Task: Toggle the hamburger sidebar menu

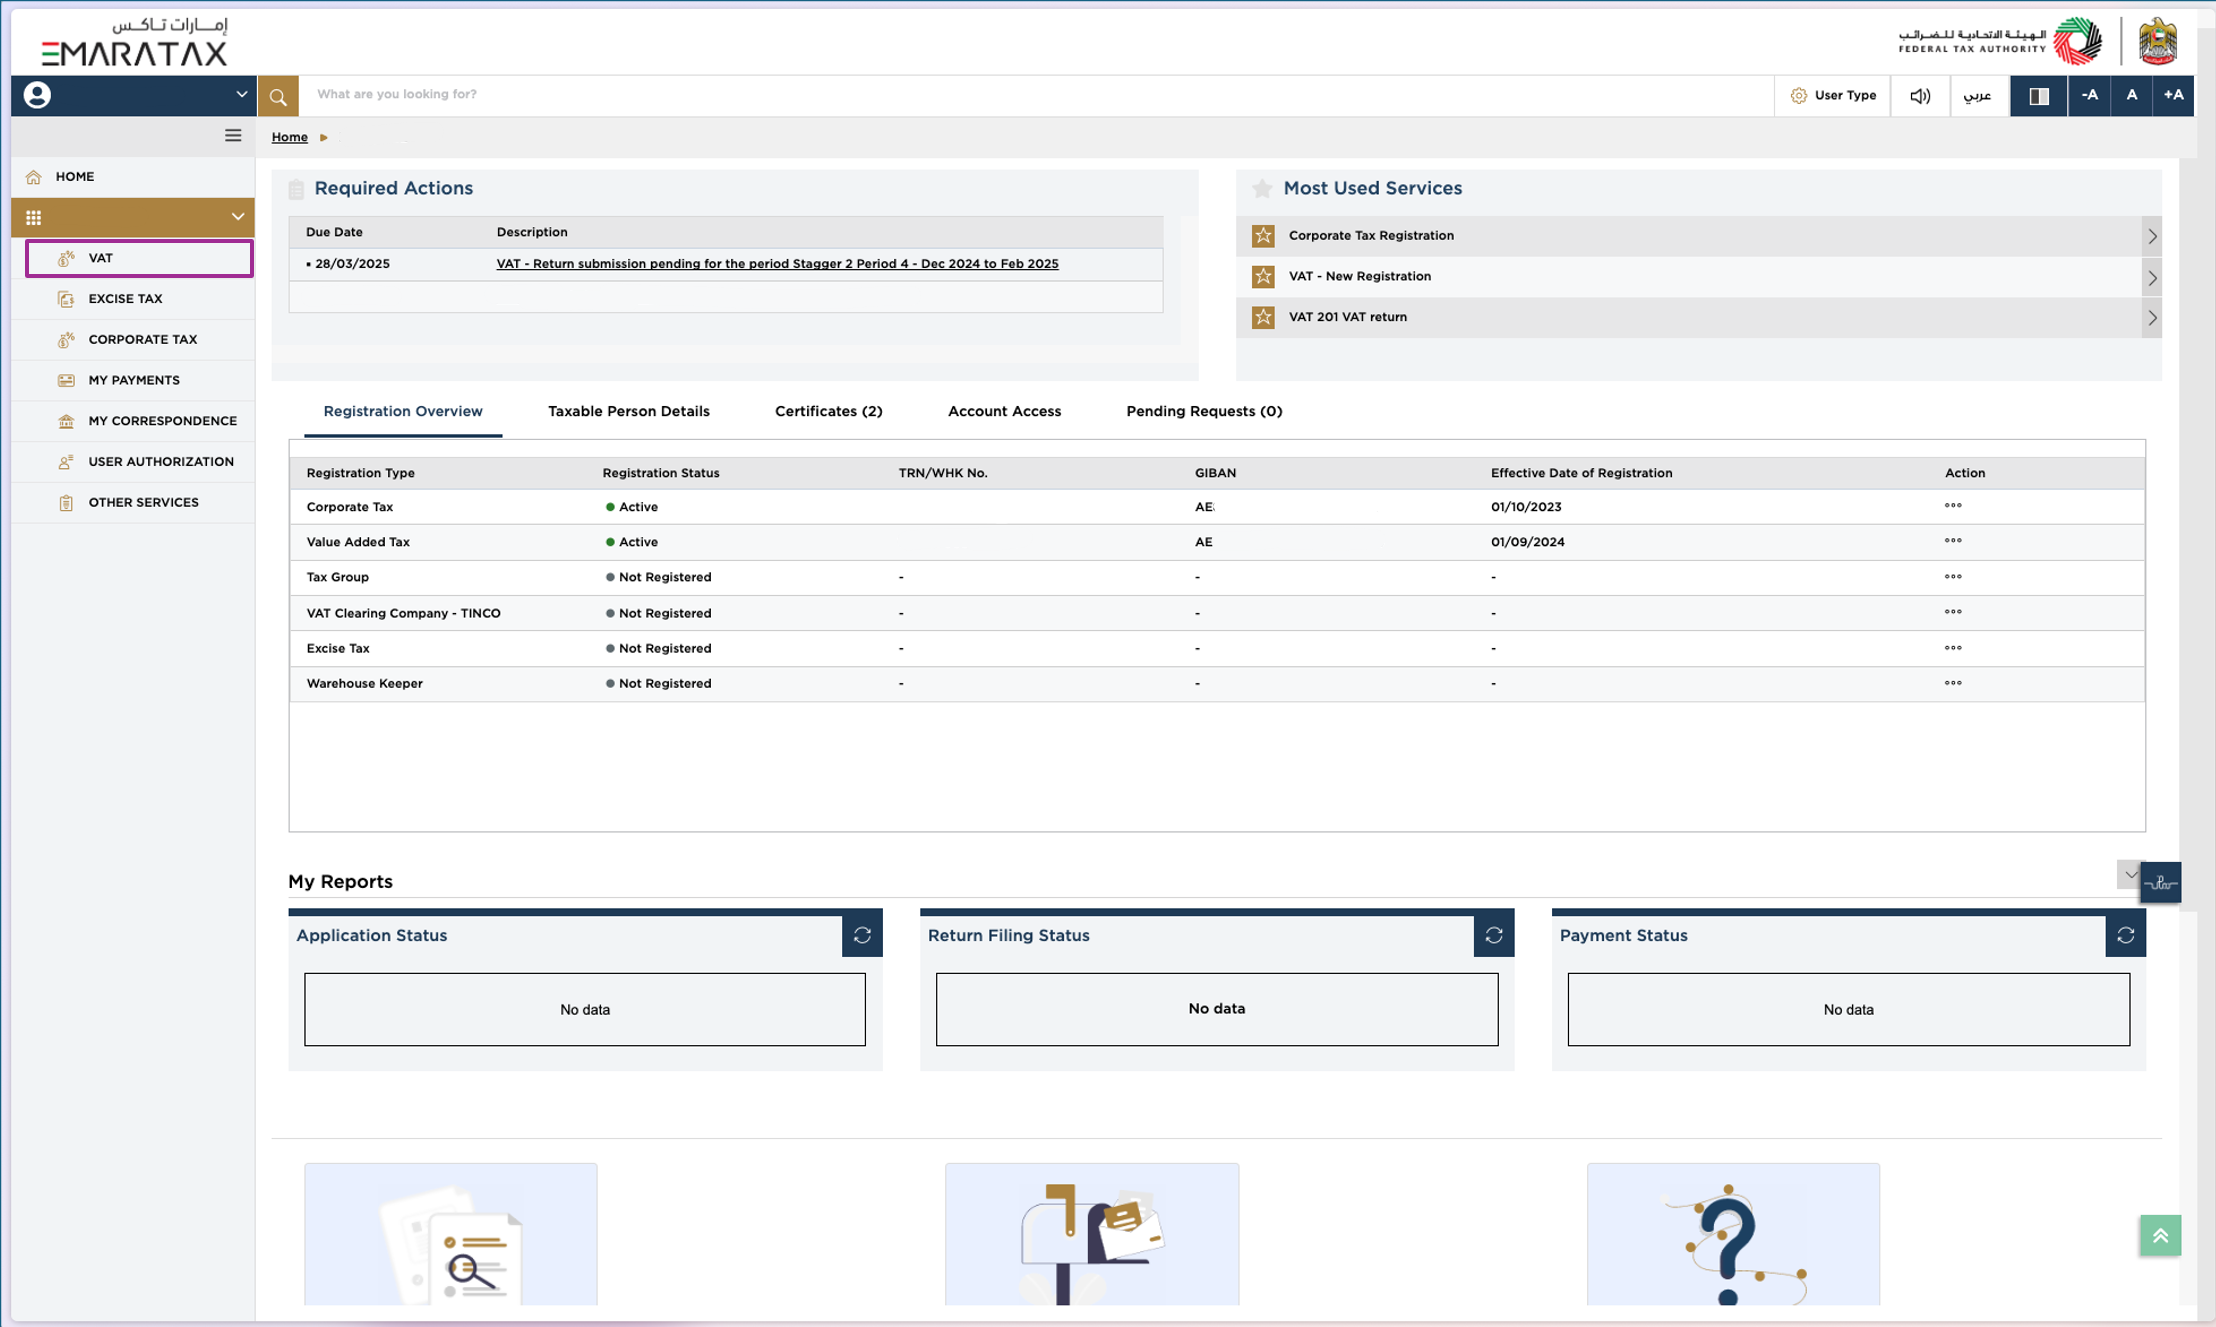Action: pyautogui.click(x=233, y=136)
